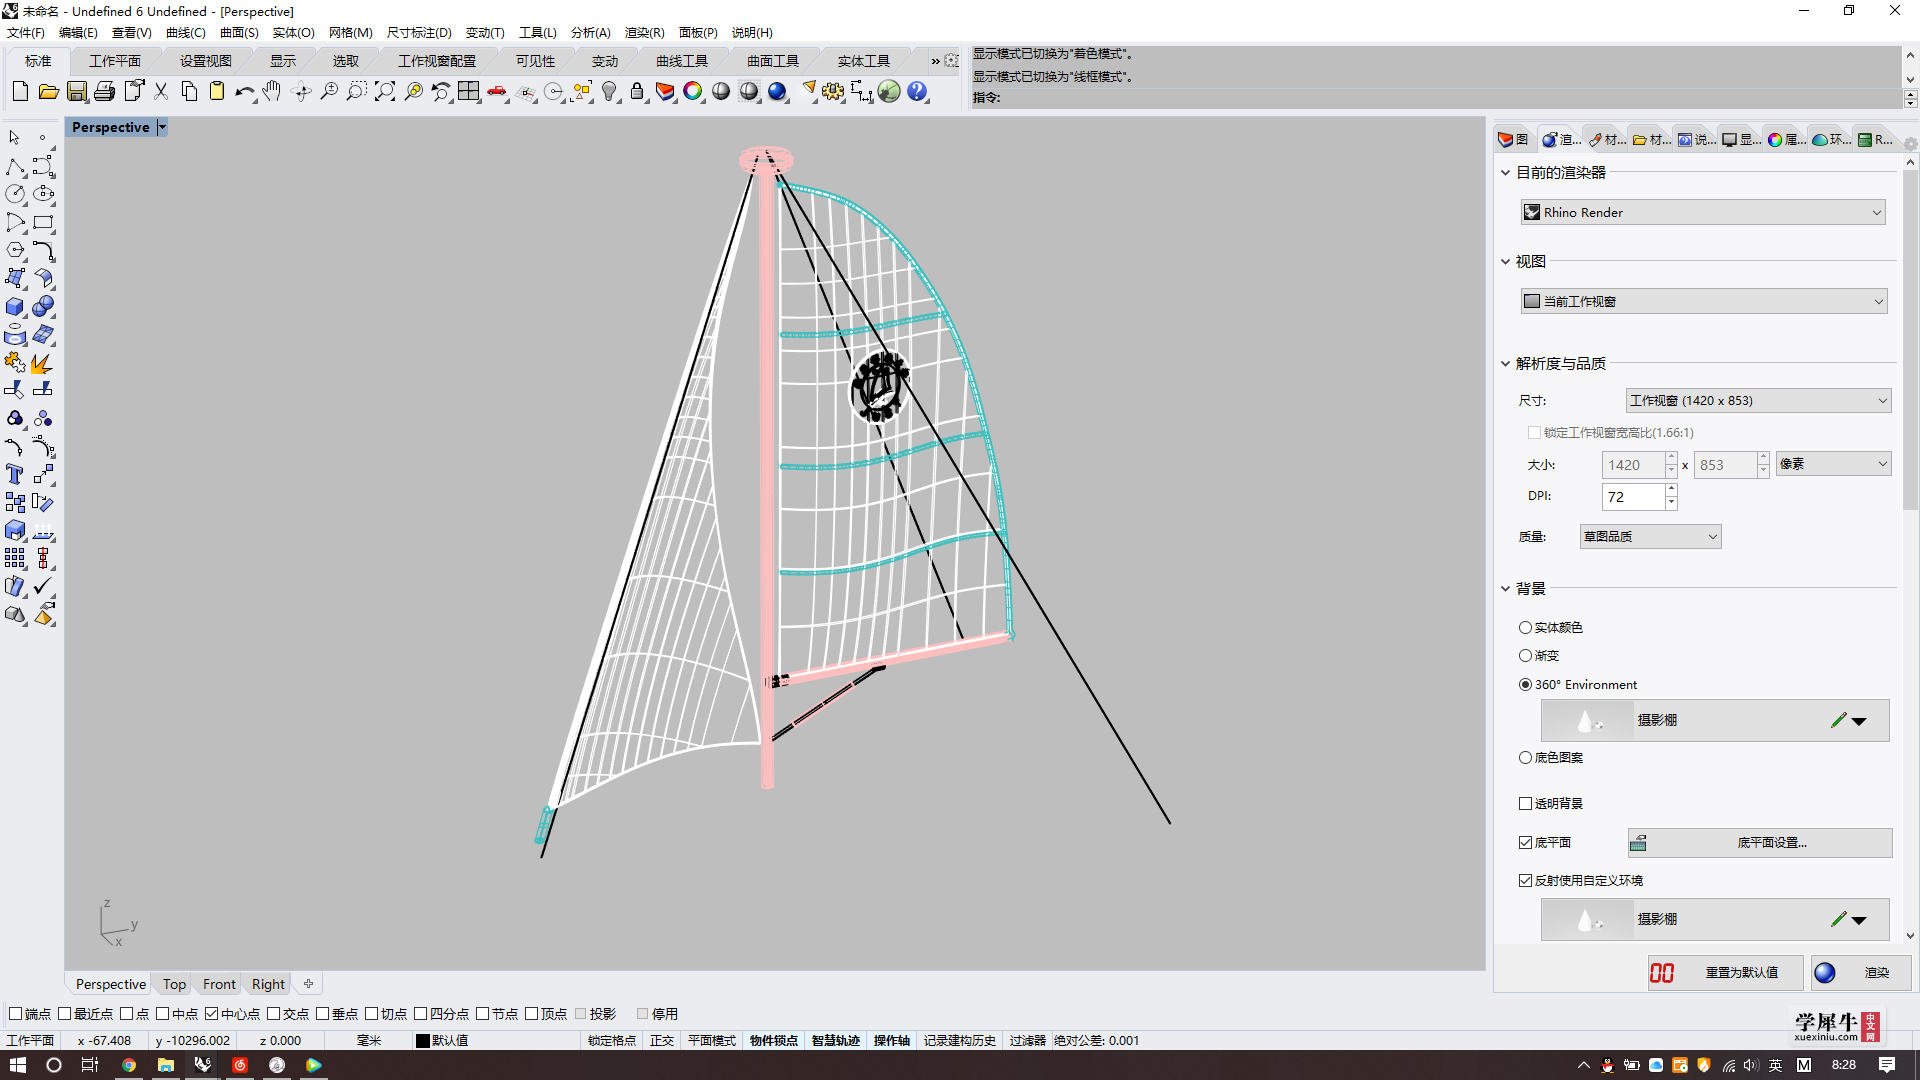Enable the 中点 object snap
Image resolution: width=1920 pixels, height=1080 pixels.
tap(163, 1014)
